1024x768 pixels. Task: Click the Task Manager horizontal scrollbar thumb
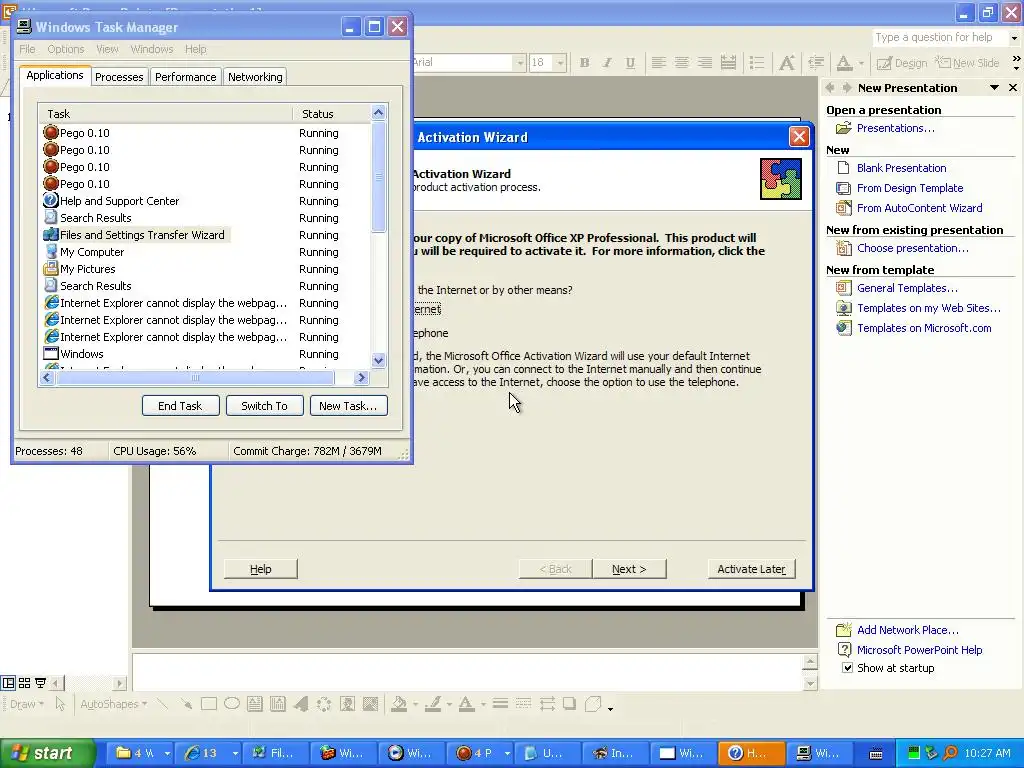click(195, 377)
